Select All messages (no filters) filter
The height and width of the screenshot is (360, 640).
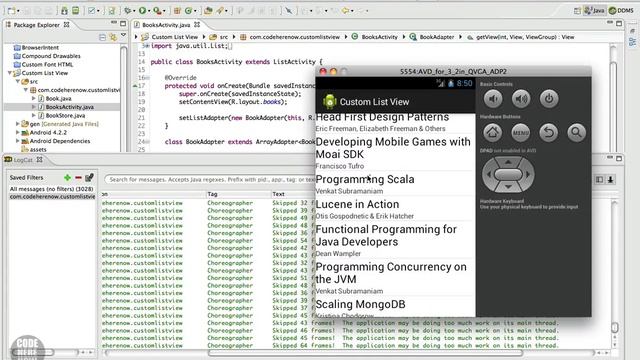51,189
